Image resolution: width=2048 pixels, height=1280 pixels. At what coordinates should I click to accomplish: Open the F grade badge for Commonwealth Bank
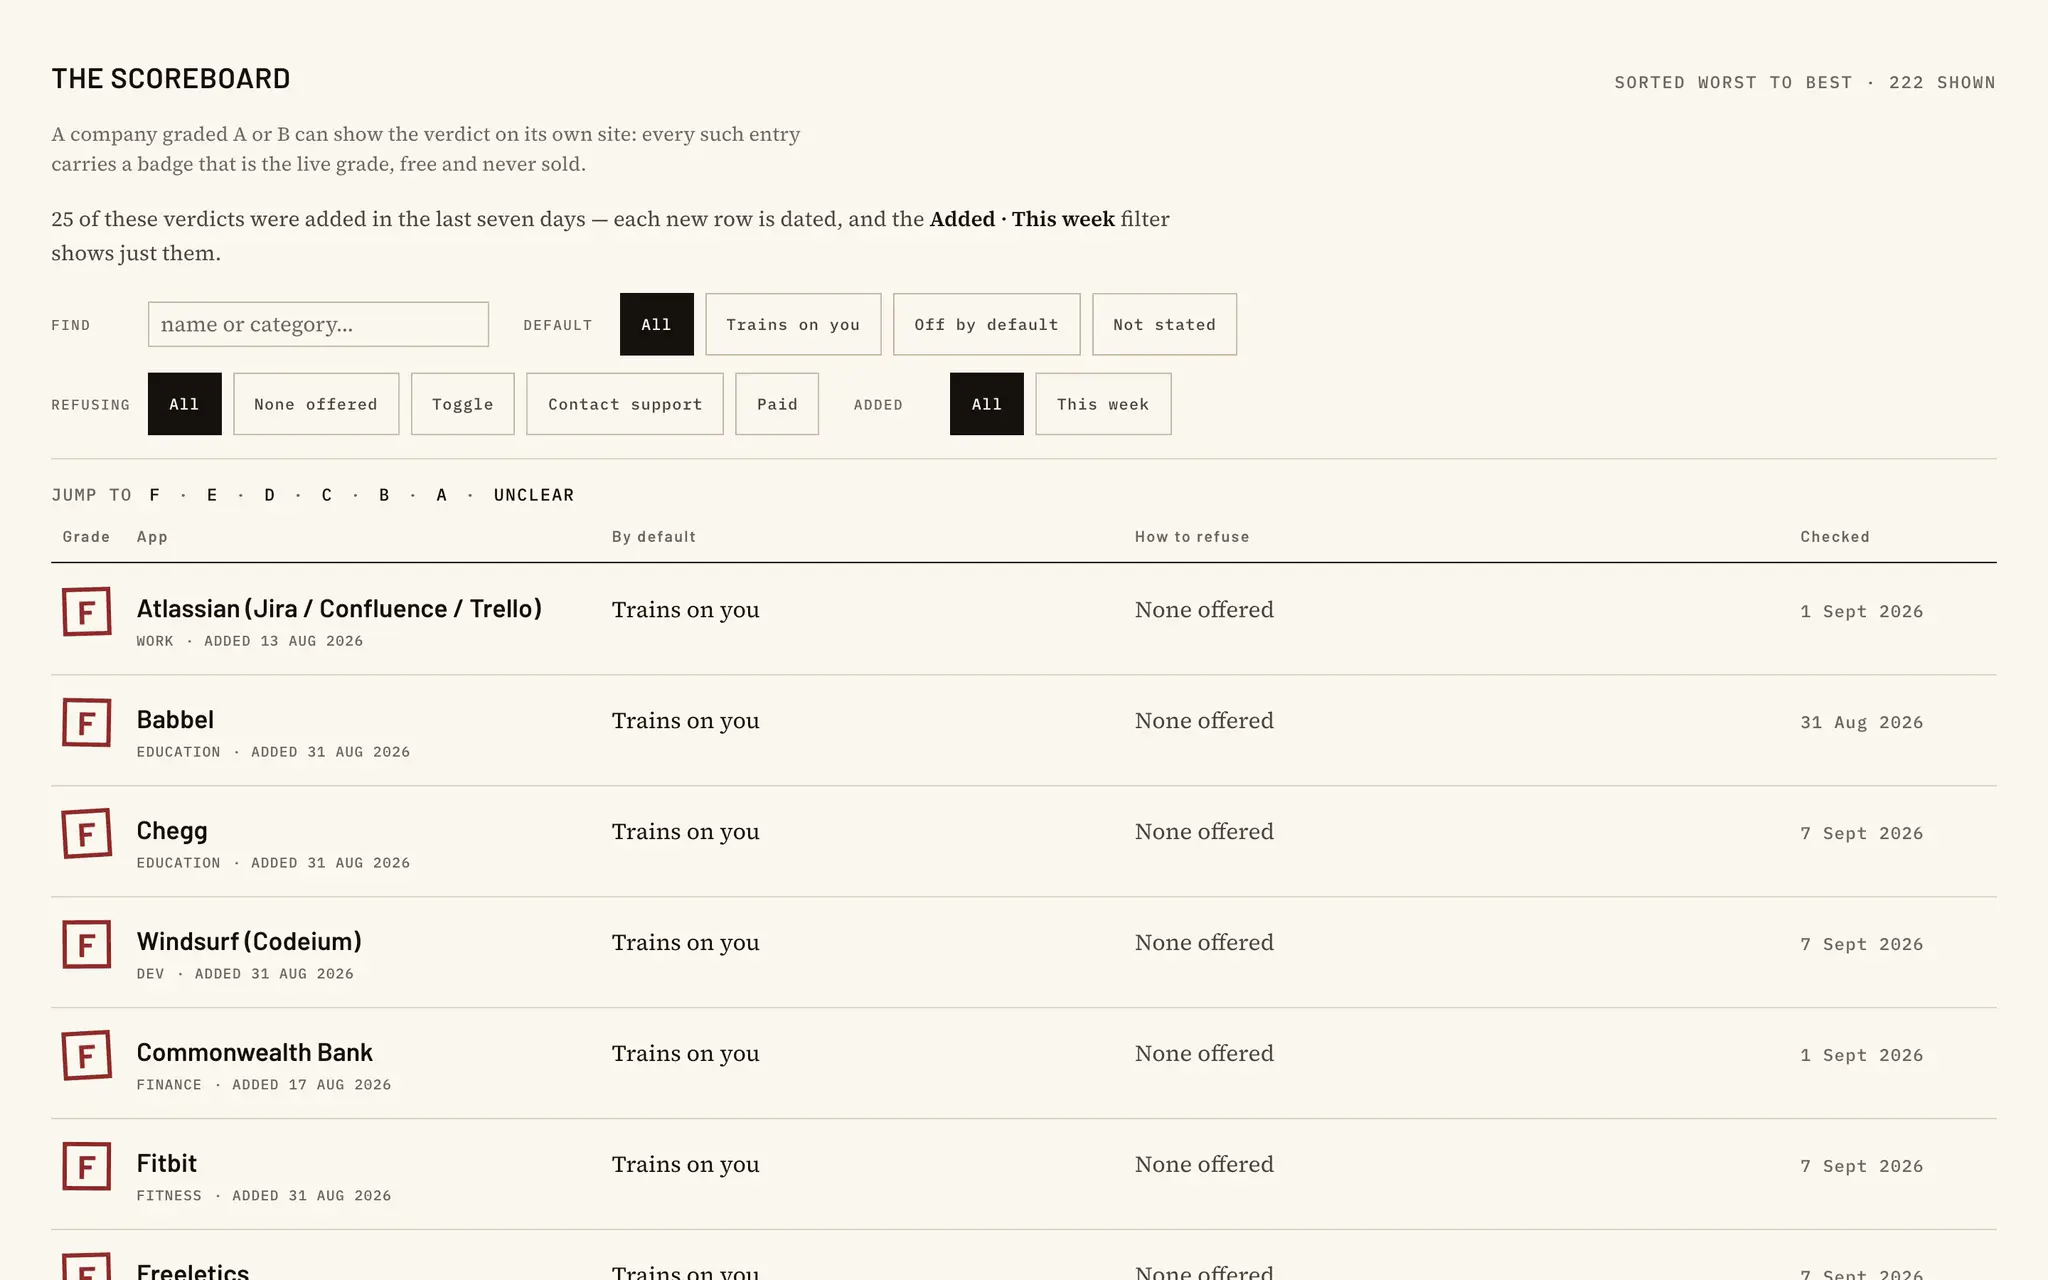86,1055
